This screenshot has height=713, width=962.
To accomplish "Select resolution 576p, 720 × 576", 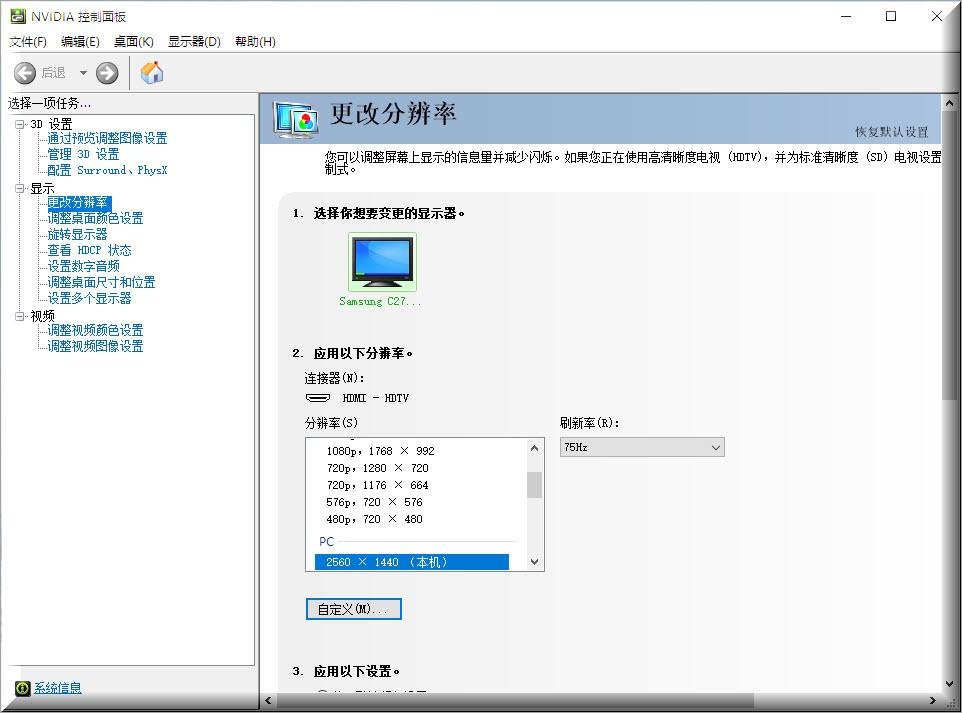I will pos(374,503).
